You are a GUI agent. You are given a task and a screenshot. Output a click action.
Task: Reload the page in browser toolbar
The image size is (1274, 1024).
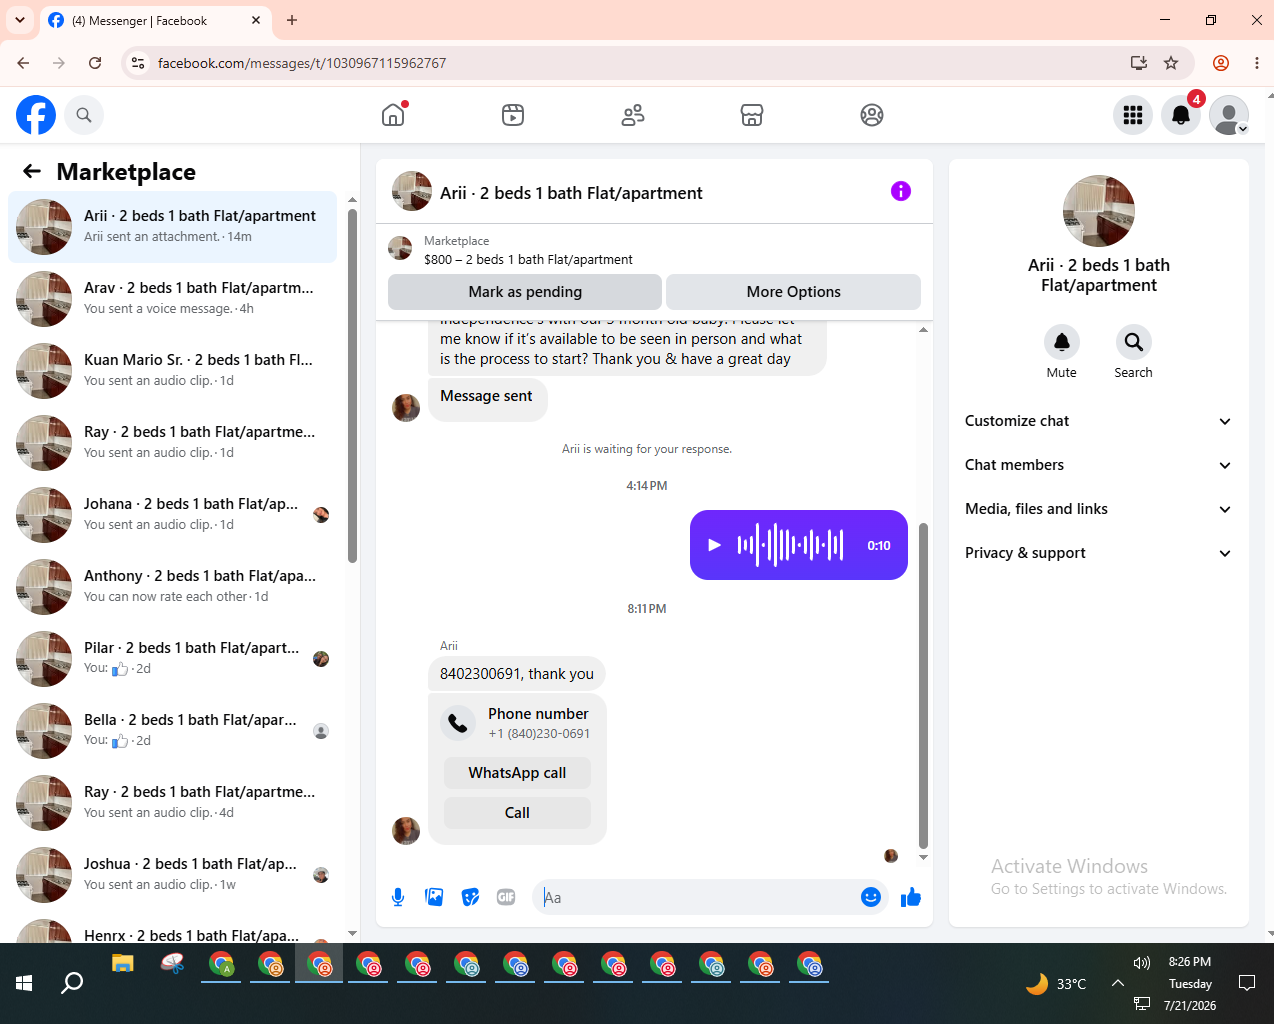point(95,63)
